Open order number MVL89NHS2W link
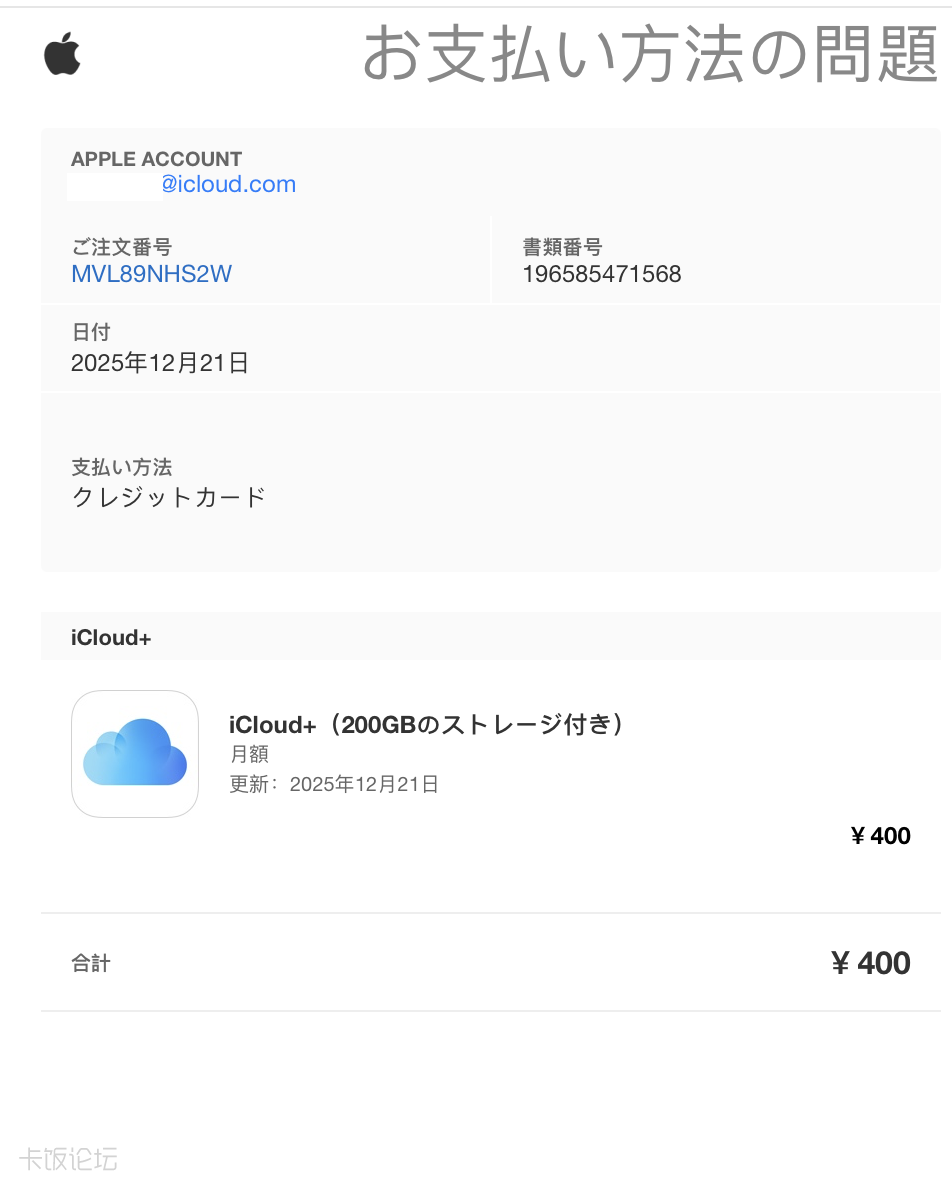The image size is (952, 1182). pos(151,274)
